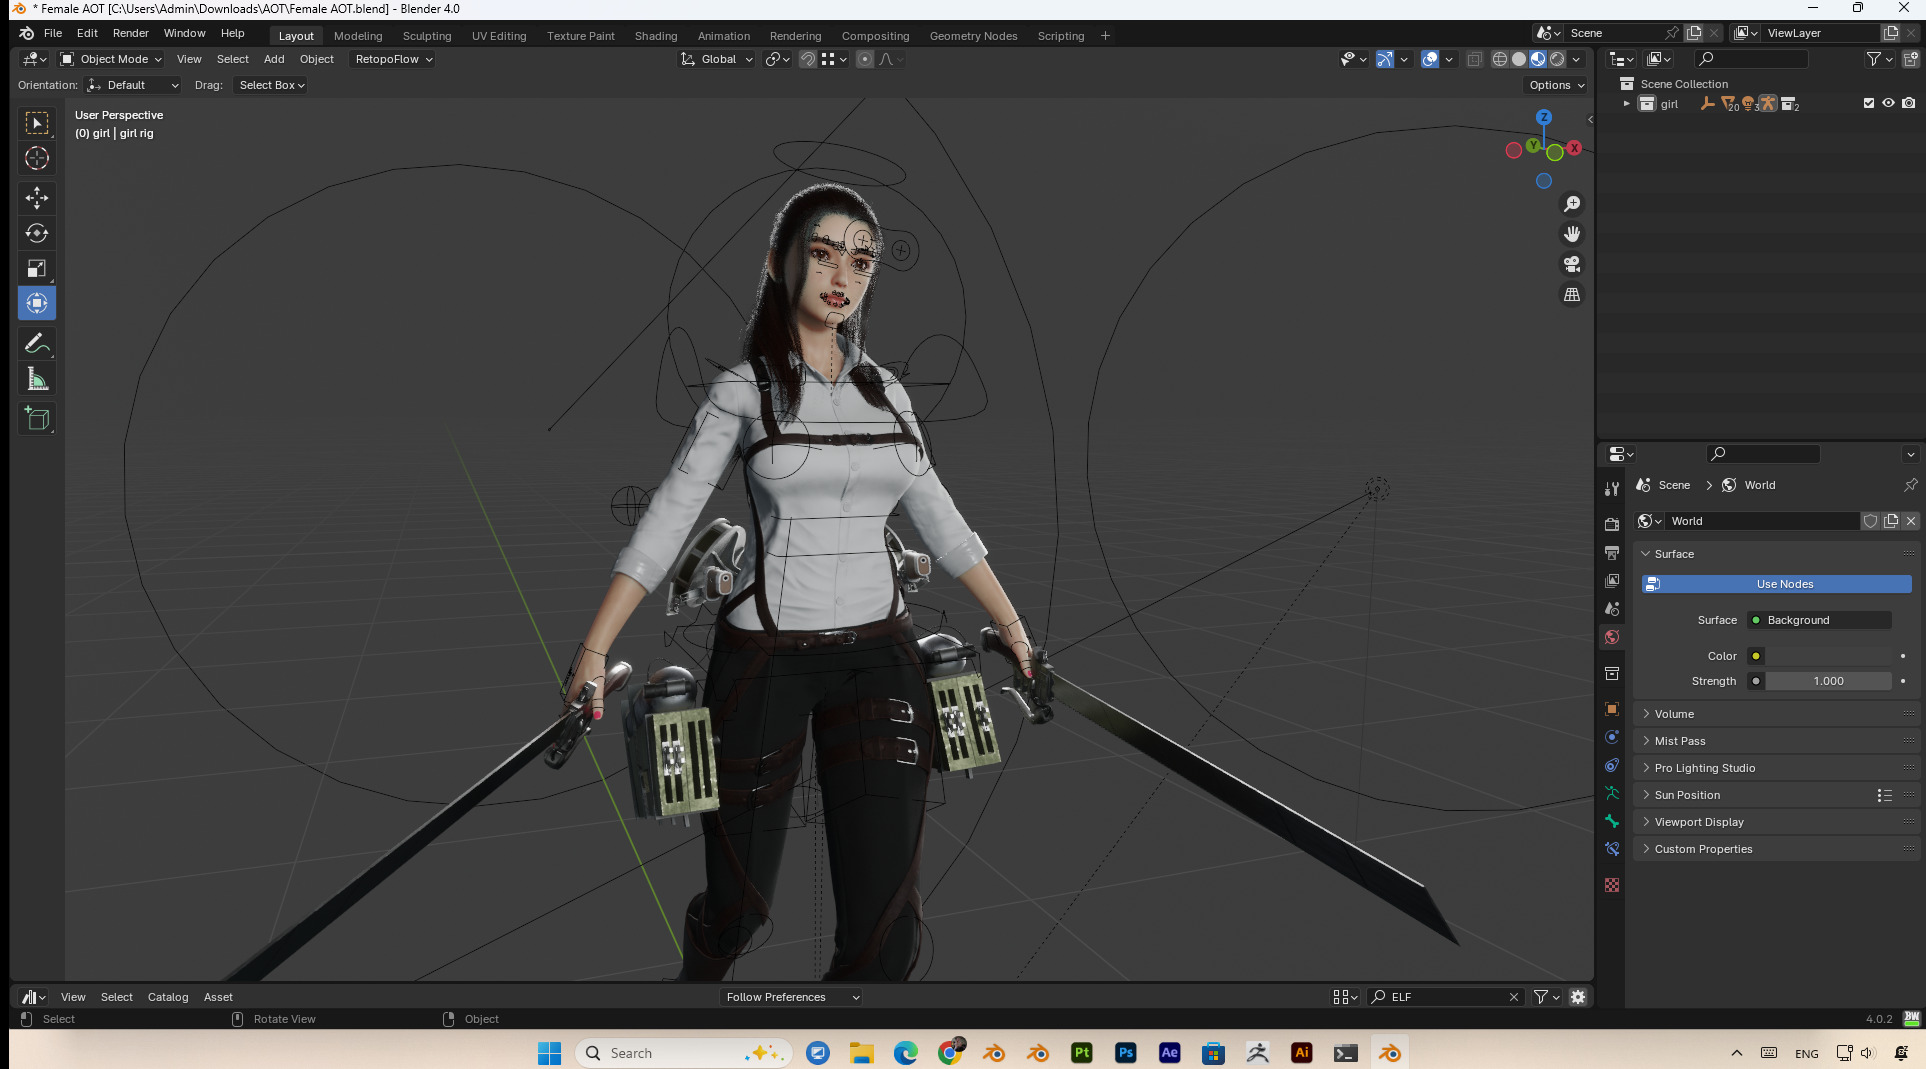Open the viewport Add menu

[x=274, y=59]
